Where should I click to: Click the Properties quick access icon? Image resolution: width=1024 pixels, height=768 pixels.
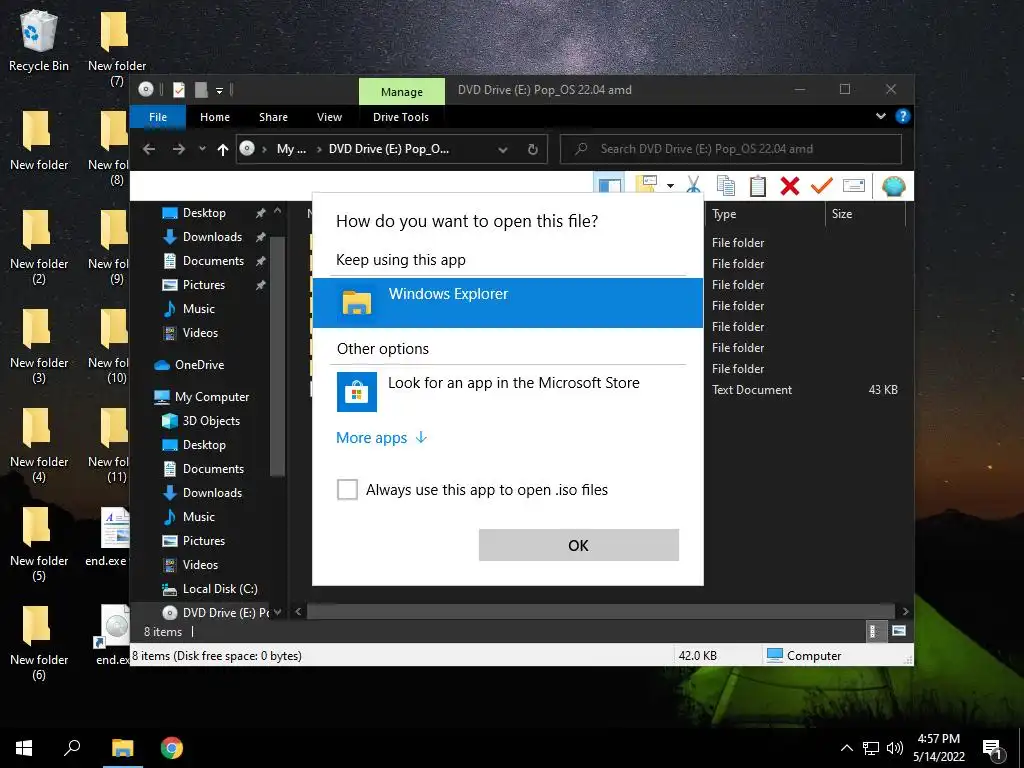[179, 89]
